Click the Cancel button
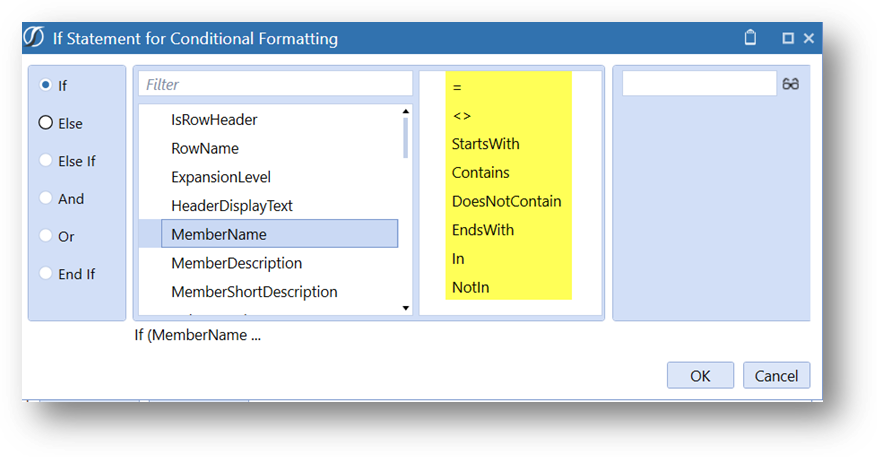 (x=776, y=375)
